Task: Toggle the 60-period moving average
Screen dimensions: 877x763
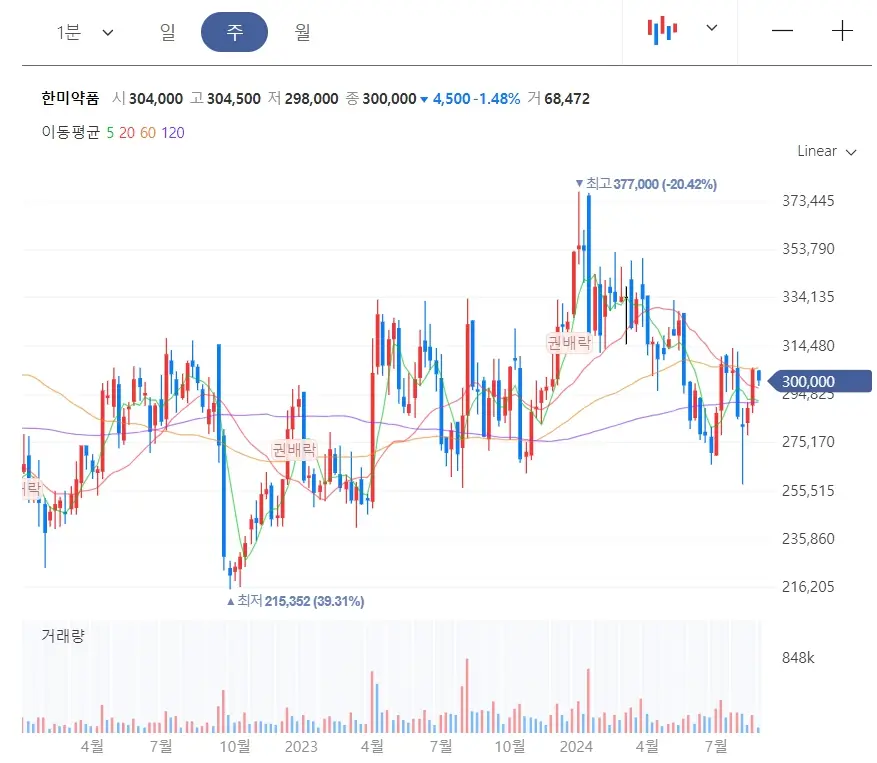Action: click(146, 131)
